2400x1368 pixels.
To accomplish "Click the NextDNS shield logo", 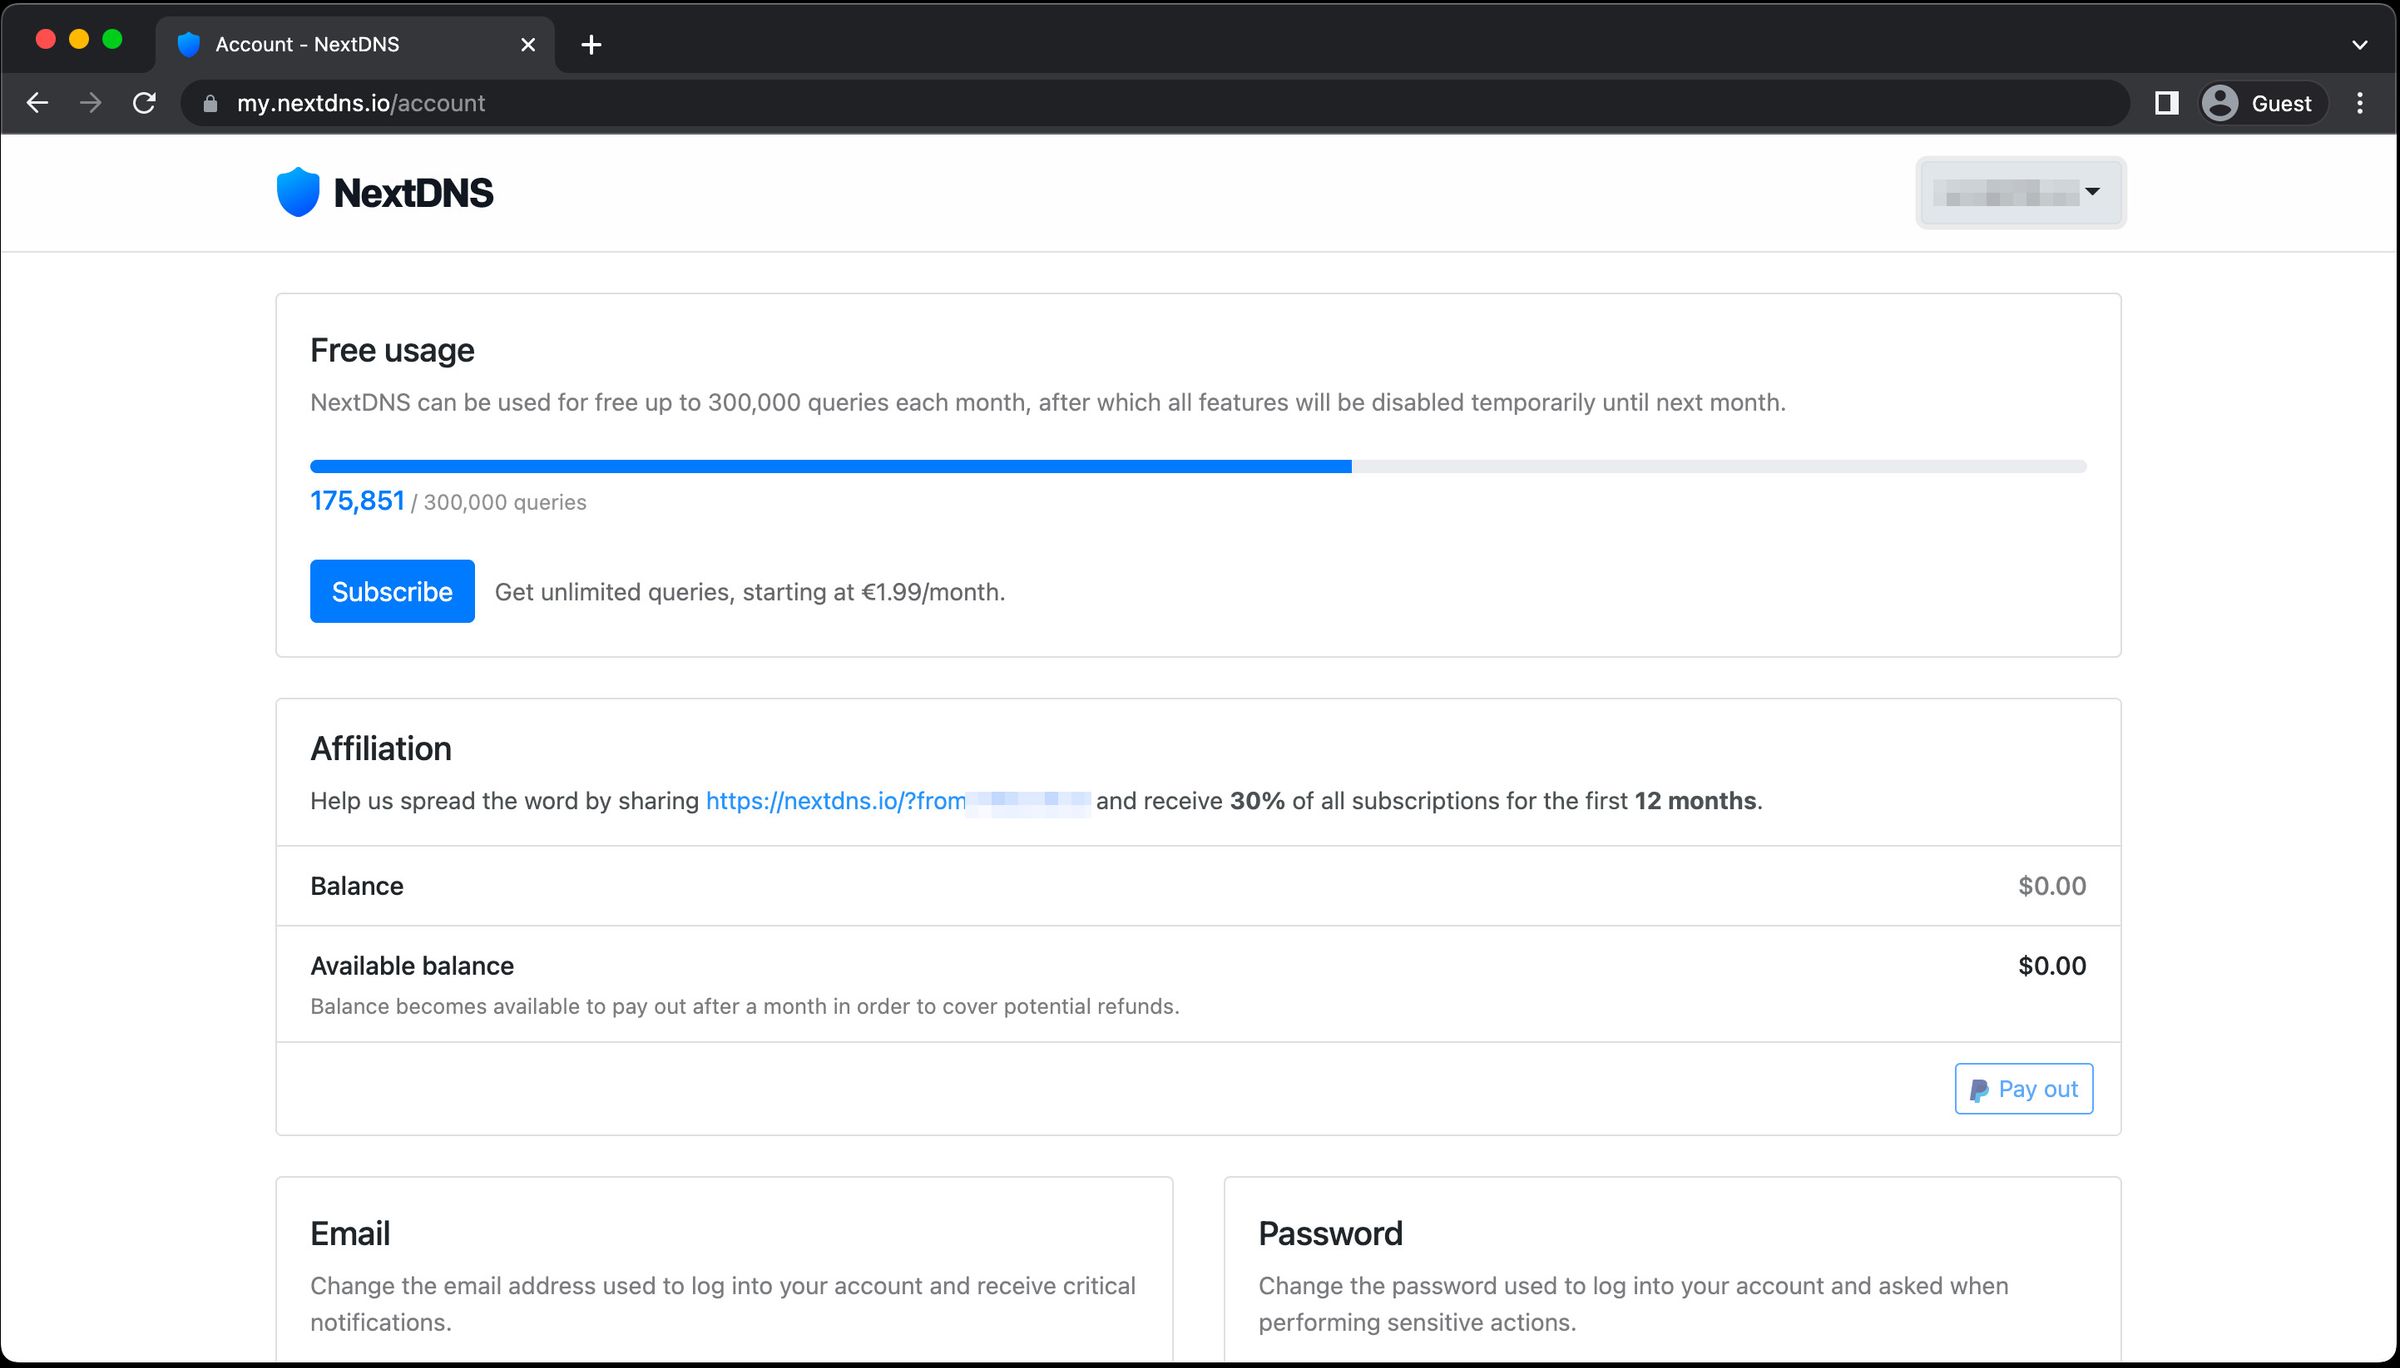I will tap(298, 192).
